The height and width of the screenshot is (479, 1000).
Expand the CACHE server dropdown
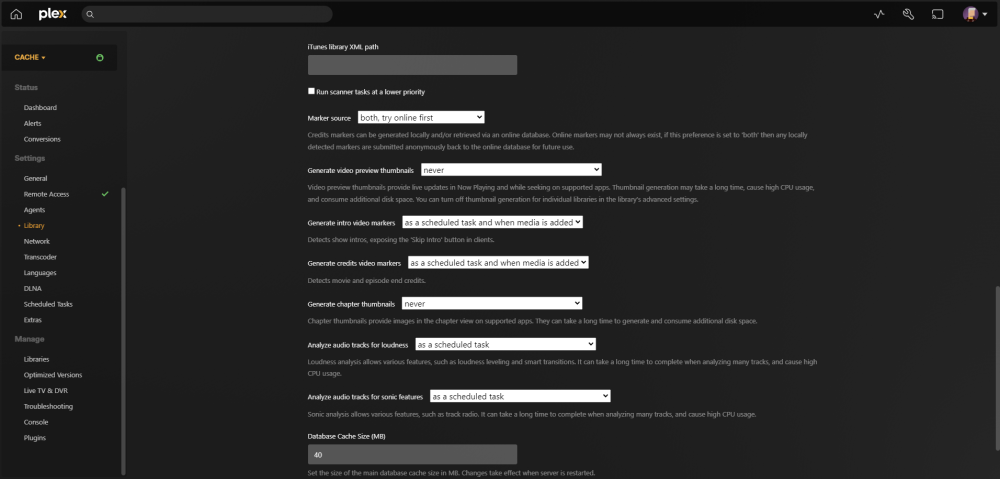(x=30, y=57)
